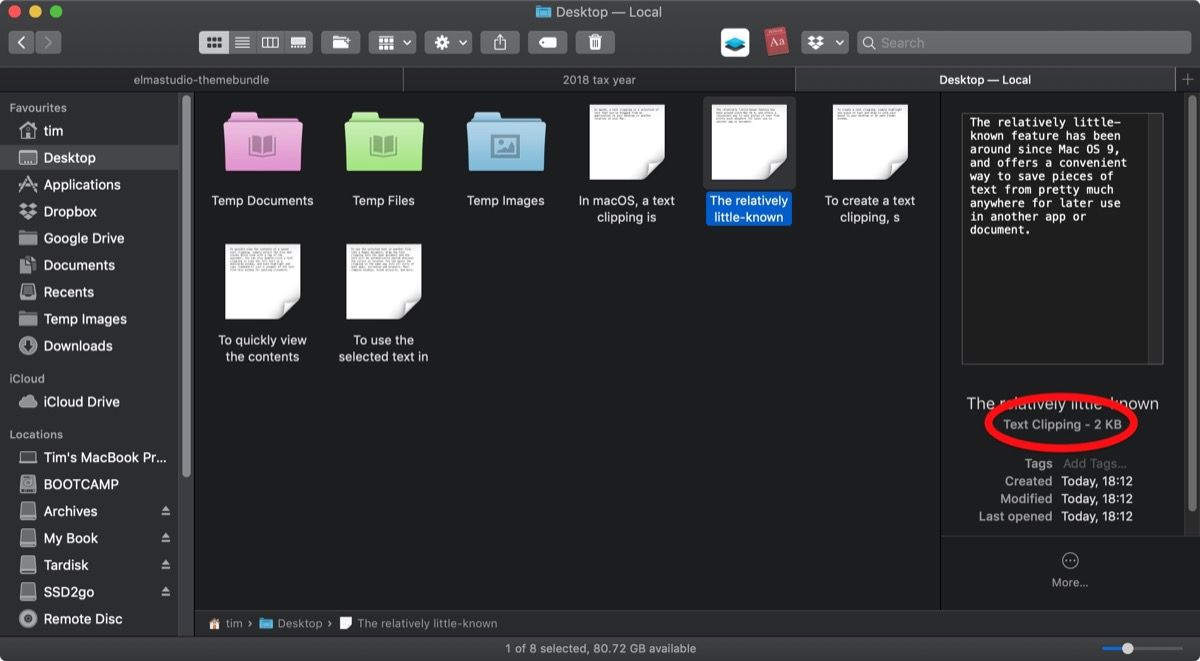Eject the SSD2go volume
1200x661 pixels.
click(166, 592)
